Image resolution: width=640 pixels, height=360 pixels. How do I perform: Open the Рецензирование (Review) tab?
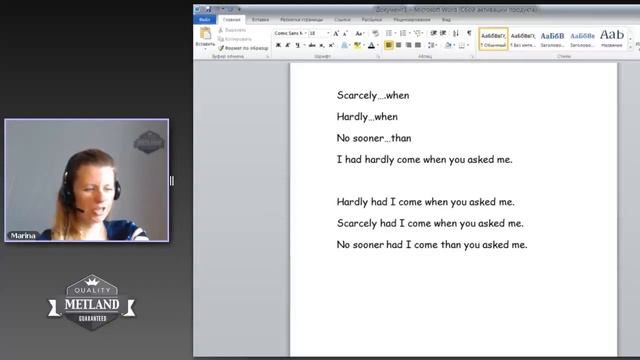tap(411, 20)
